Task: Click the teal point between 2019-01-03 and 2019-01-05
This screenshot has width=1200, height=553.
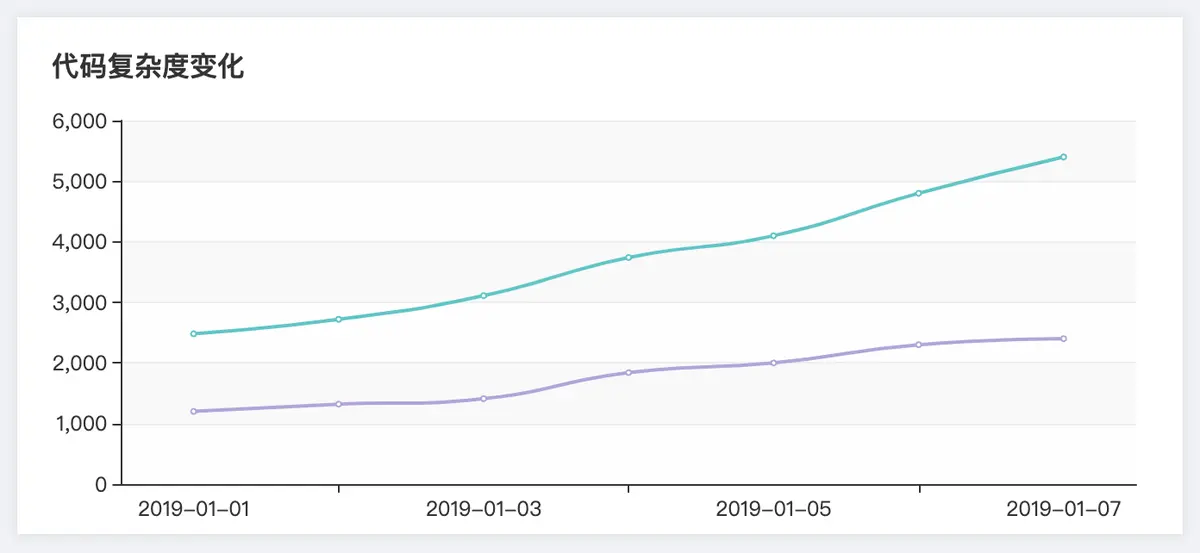Action: tap(628, 258)
